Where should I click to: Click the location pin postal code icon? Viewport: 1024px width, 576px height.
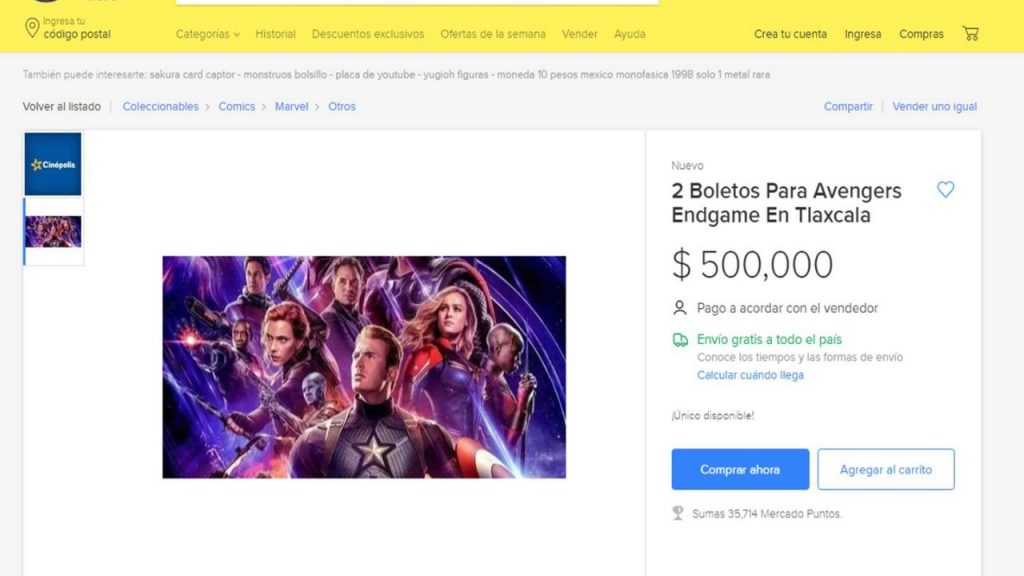(31, 28)
